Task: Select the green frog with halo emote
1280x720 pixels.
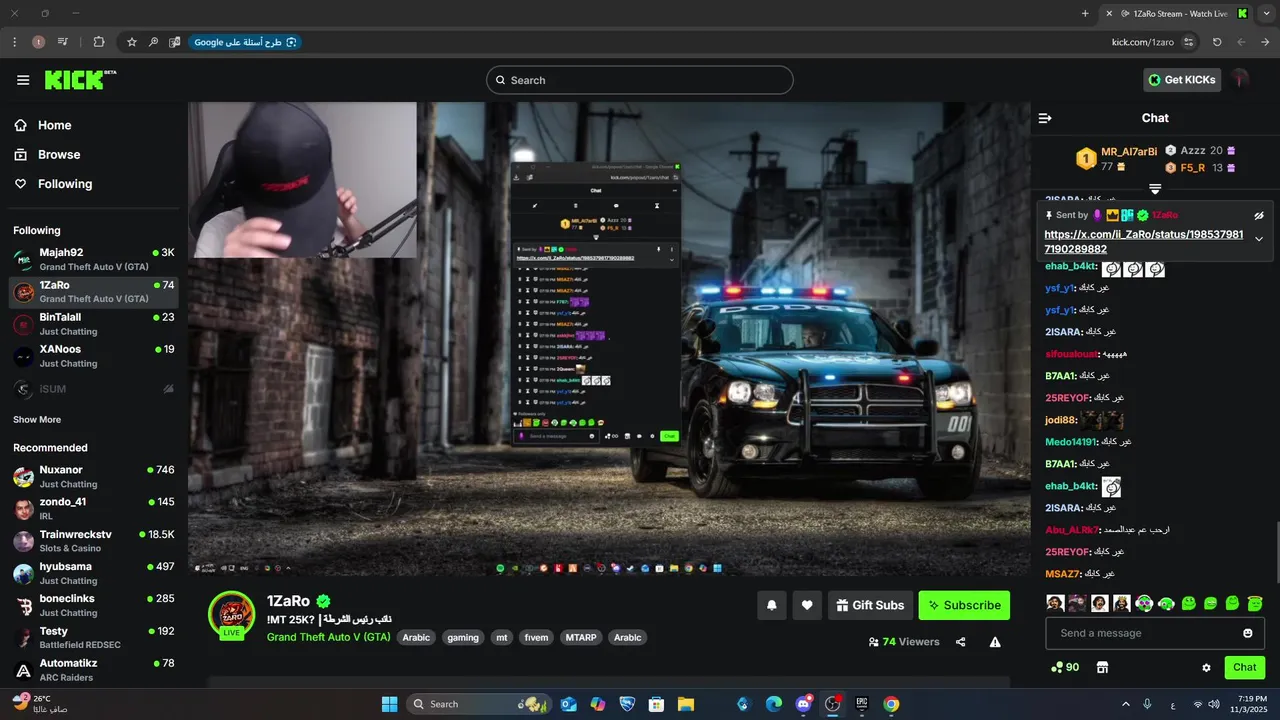Action: point(1254,603)
